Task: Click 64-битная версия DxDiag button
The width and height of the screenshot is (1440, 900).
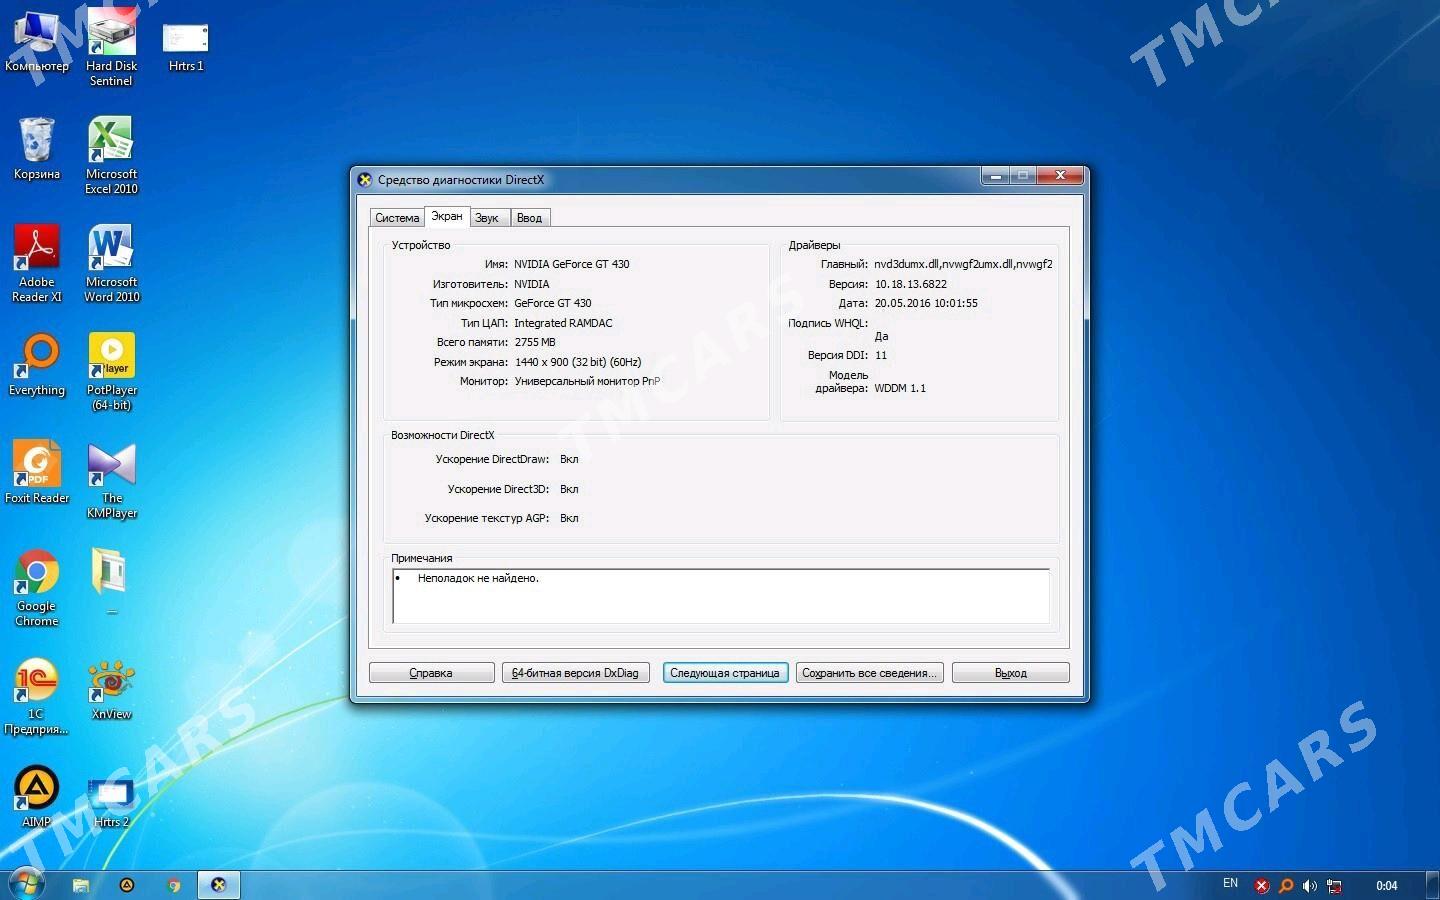Action: [x=575, y=673]
